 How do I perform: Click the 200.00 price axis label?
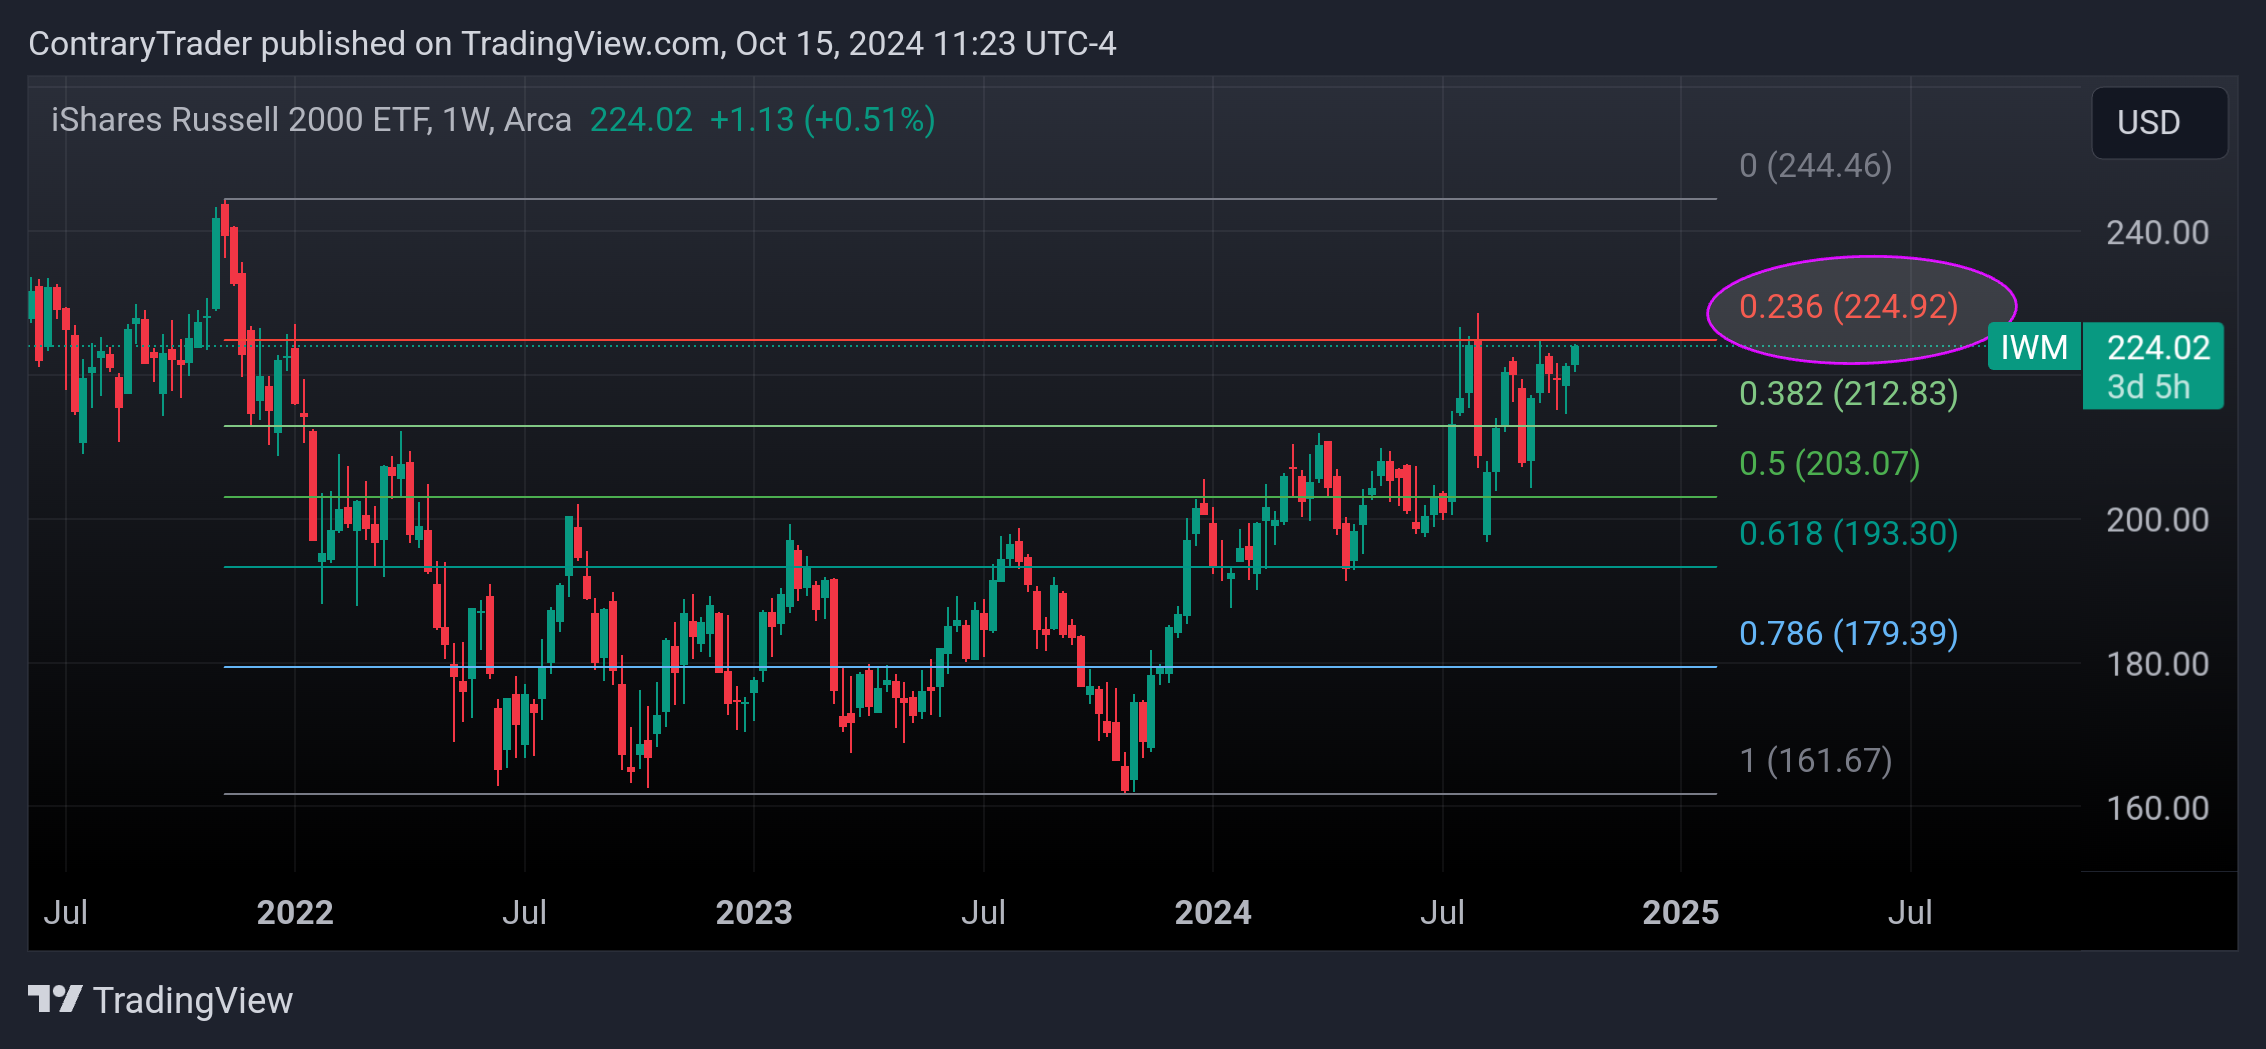pos(2157,520)
